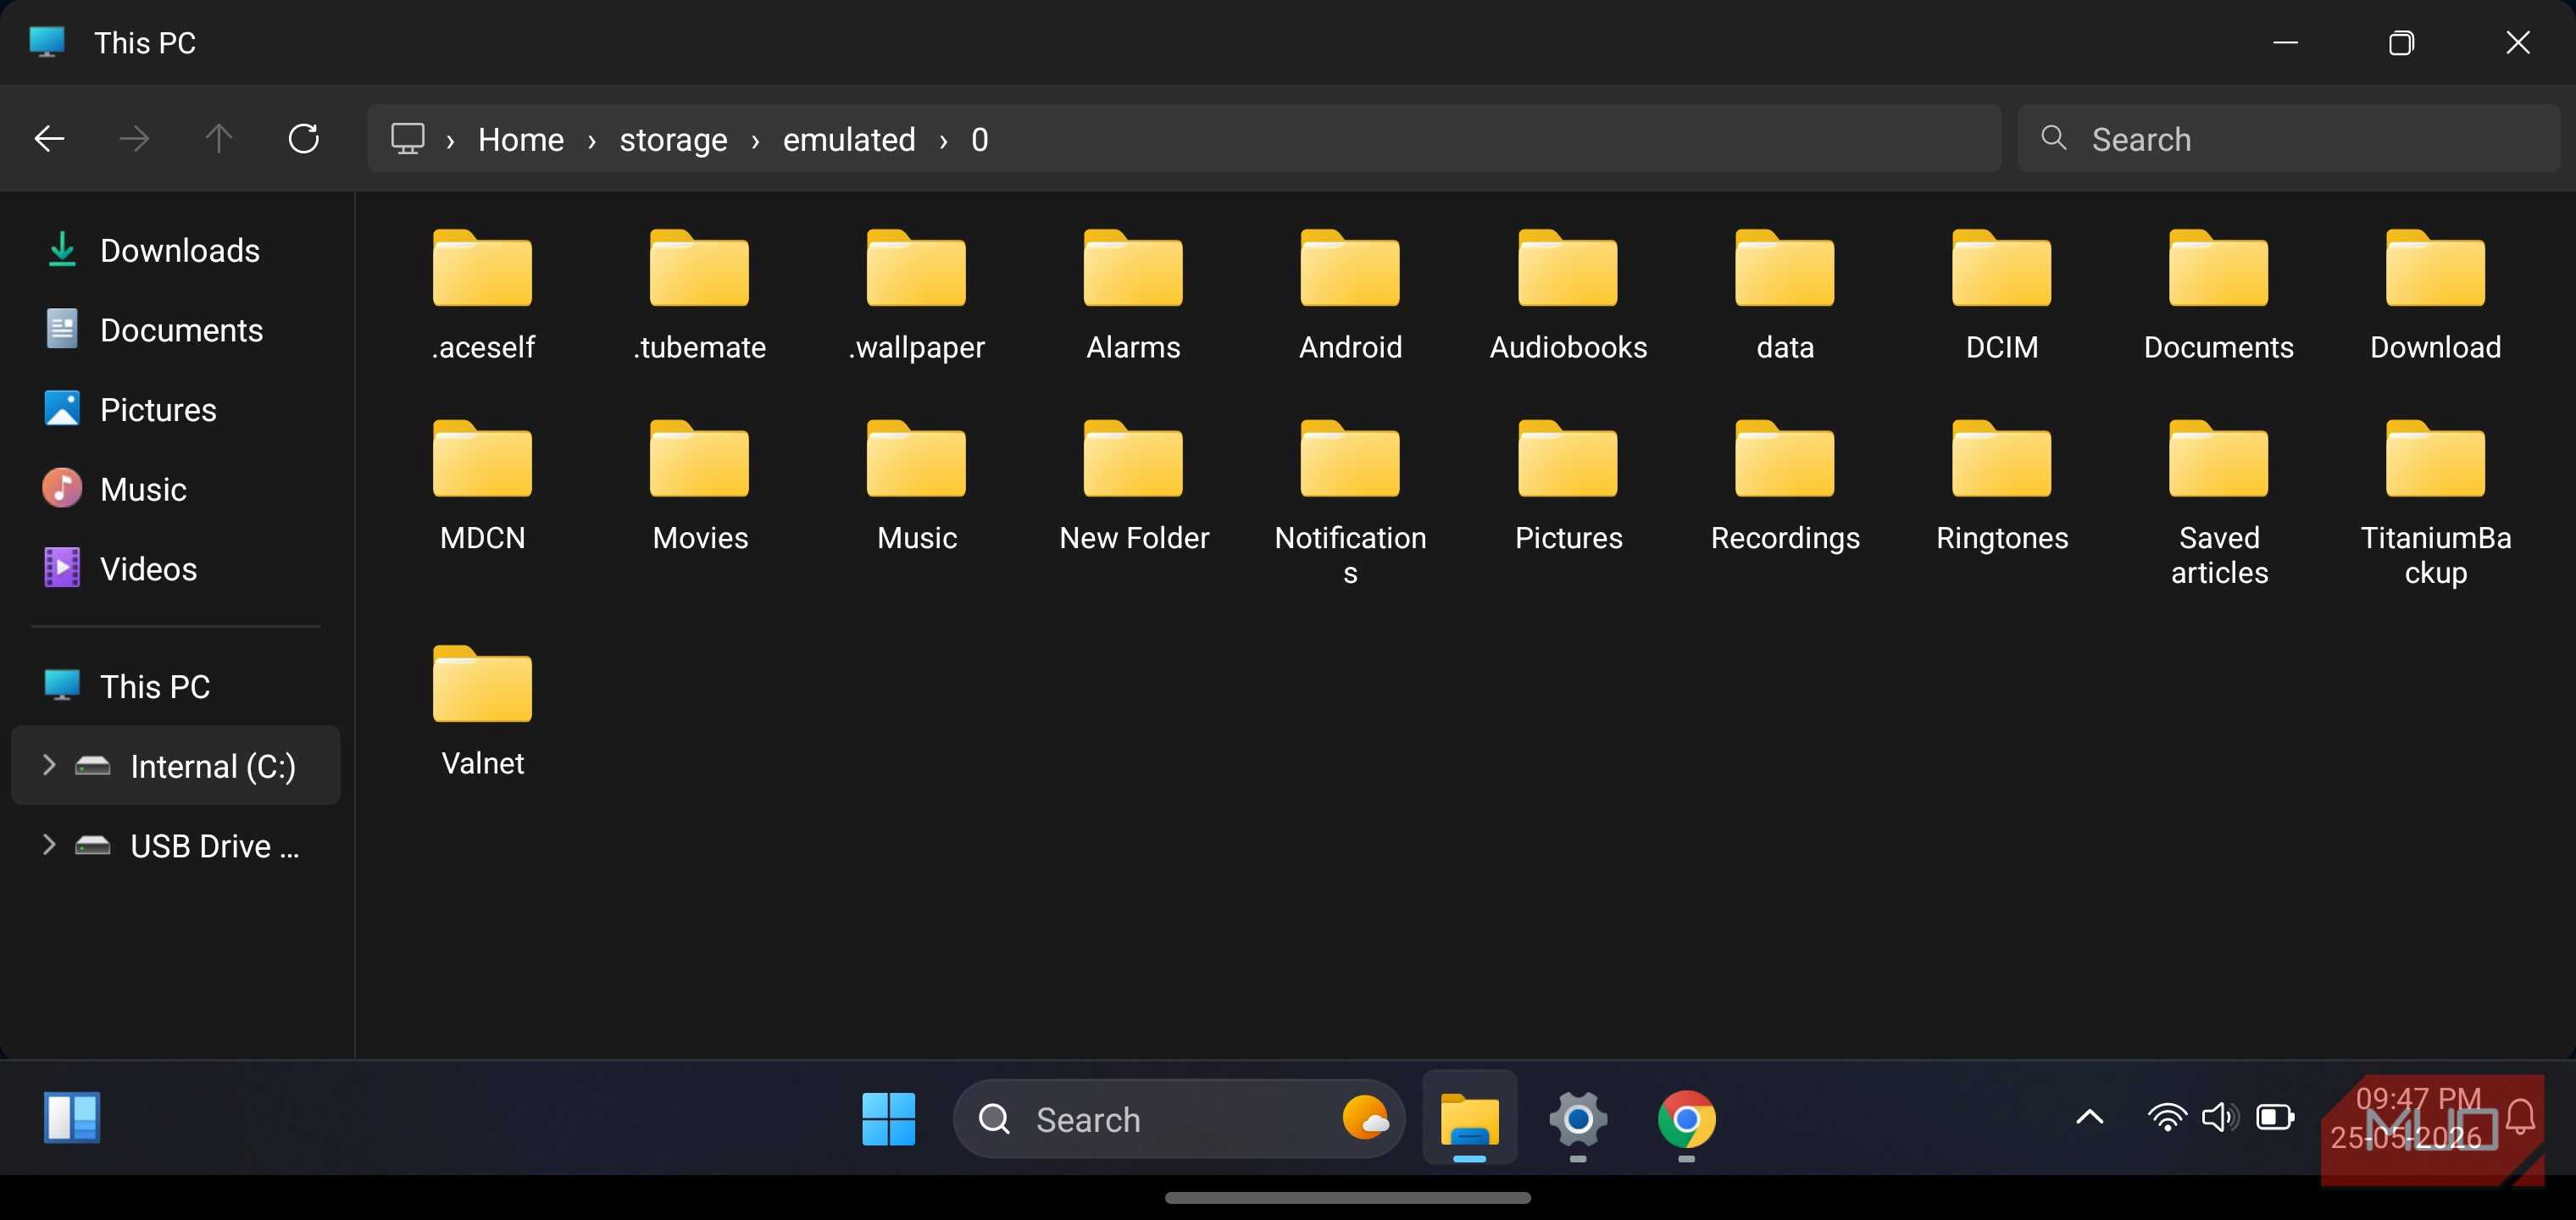Image resolution: width=2576 pixels, height=1220 pixels.
Task: Open the .tubemate folder
Action: tap(700, 295)
